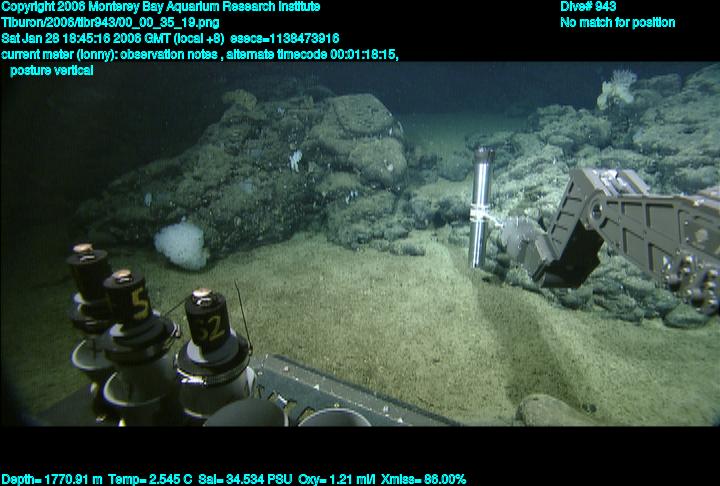Click the 'No match for position' text

pos(617,23)
